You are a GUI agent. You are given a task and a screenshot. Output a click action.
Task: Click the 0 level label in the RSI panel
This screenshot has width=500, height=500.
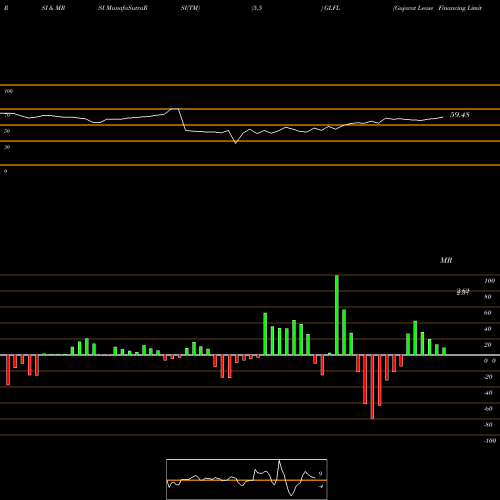[x=5, y=171]
